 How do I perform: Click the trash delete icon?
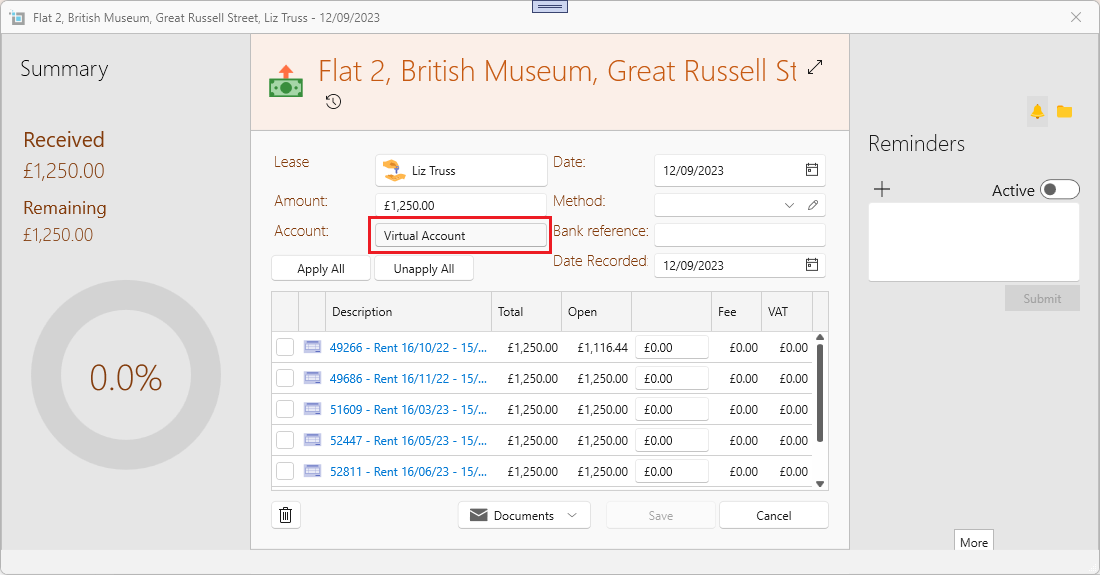coord(286,515)
